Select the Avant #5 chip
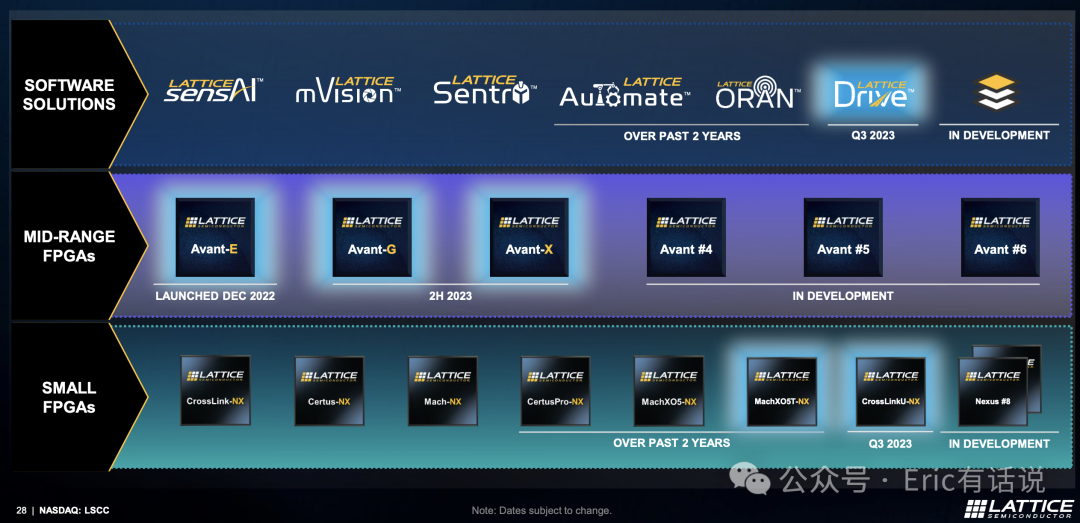The image size is (1080, 523). pos(843,238)
